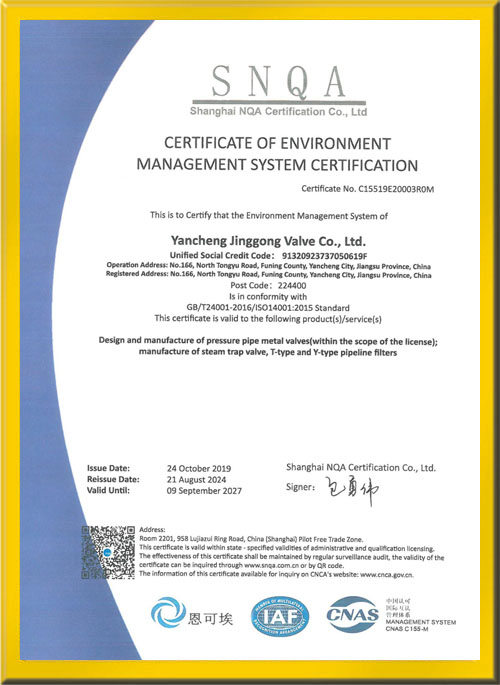Click 'Shanghai NQA Certification Co., Ltd' under logo
This screenshot has height=685, width=500.
tap(279, 111)
